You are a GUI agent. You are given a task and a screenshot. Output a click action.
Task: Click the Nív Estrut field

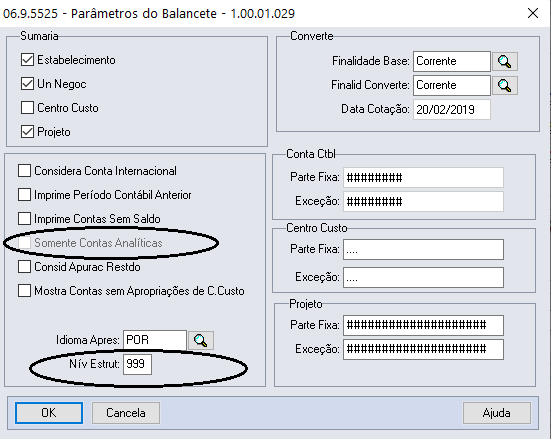pyautogui.click(x=137, y=364)
